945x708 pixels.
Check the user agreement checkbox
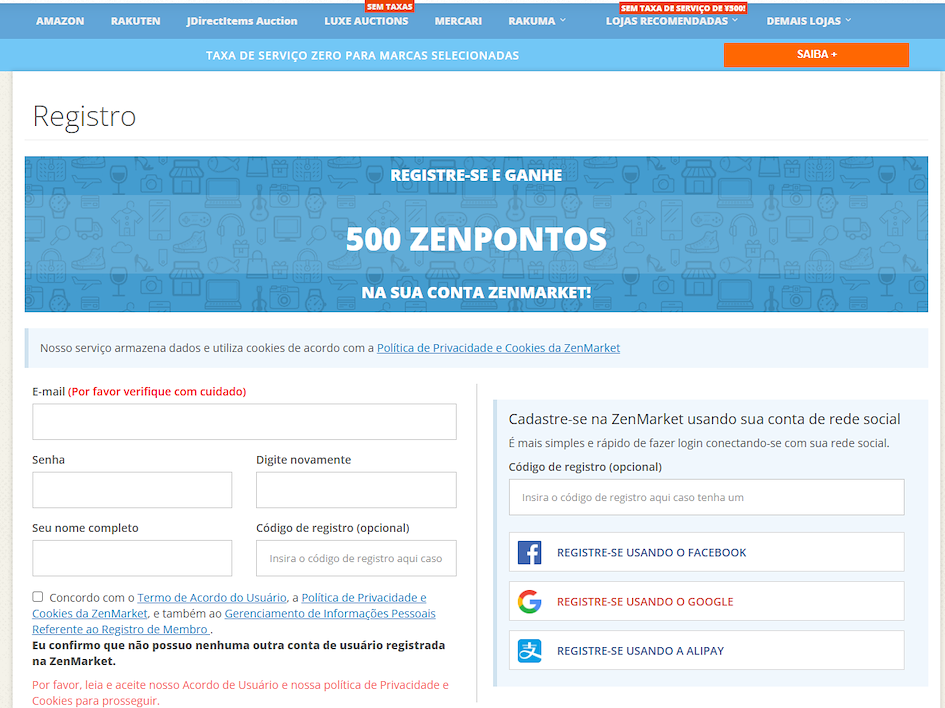38,597
